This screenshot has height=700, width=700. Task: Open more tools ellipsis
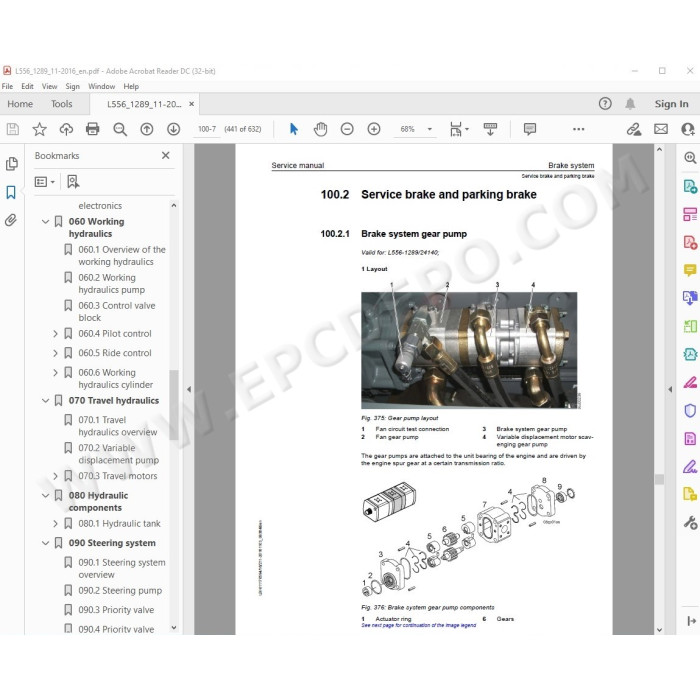pos(579,129)
